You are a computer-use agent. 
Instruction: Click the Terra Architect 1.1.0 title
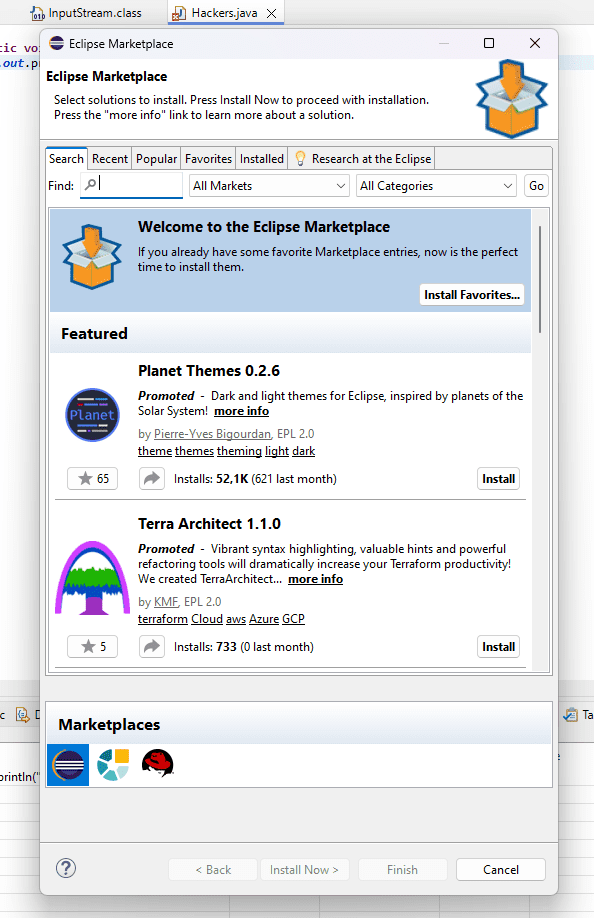(x=210, y=523)
